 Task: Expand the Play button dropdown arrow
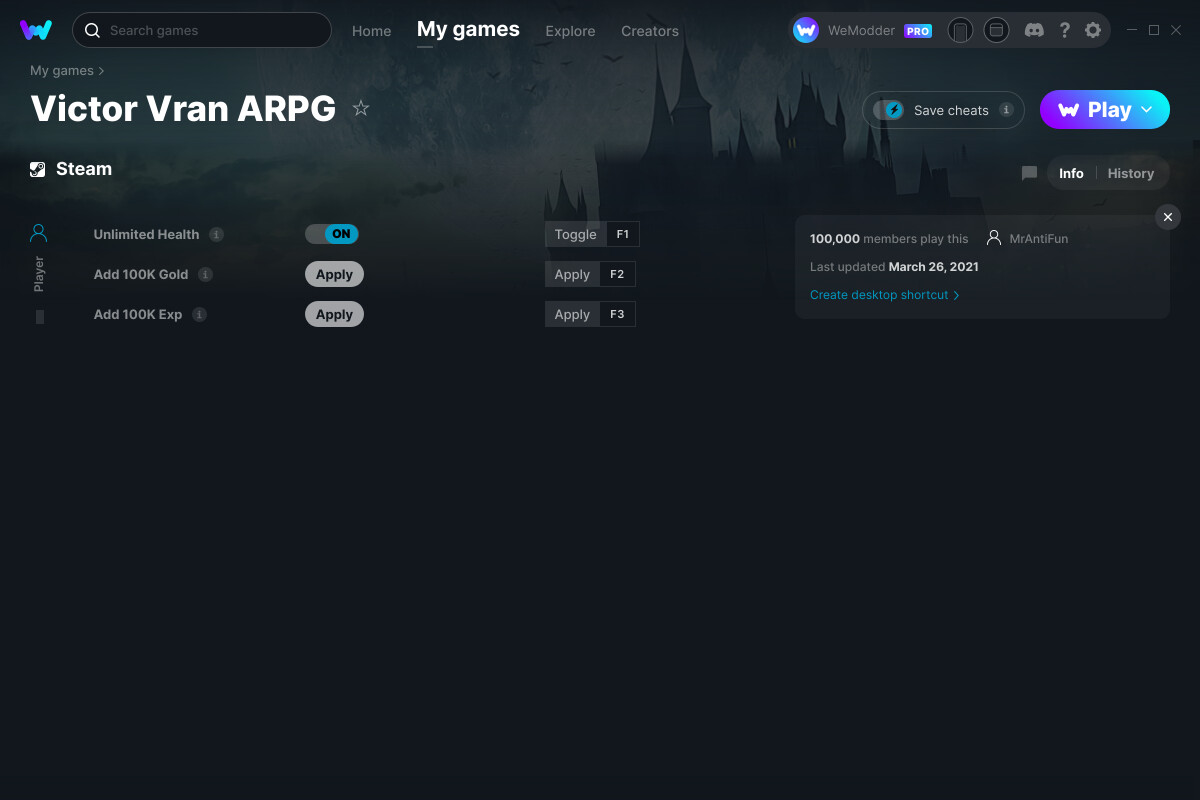[x=1147, y=109]
